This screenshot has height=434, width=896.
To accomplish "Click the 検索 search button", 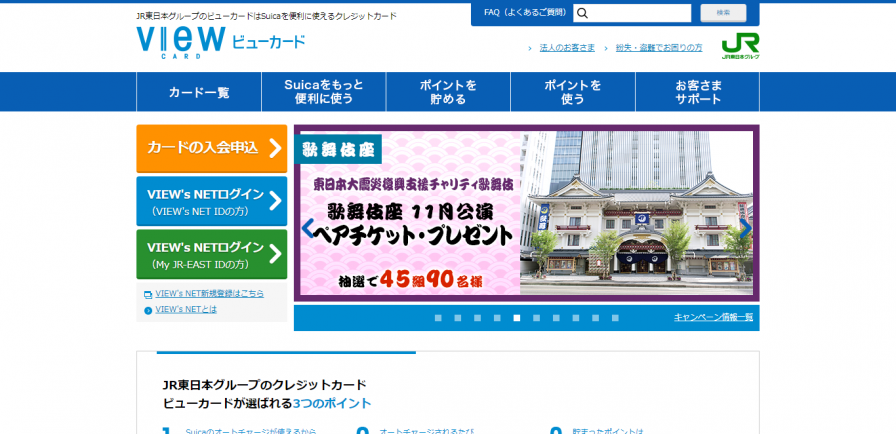I will pyautogui.click(x=723, y=13).
